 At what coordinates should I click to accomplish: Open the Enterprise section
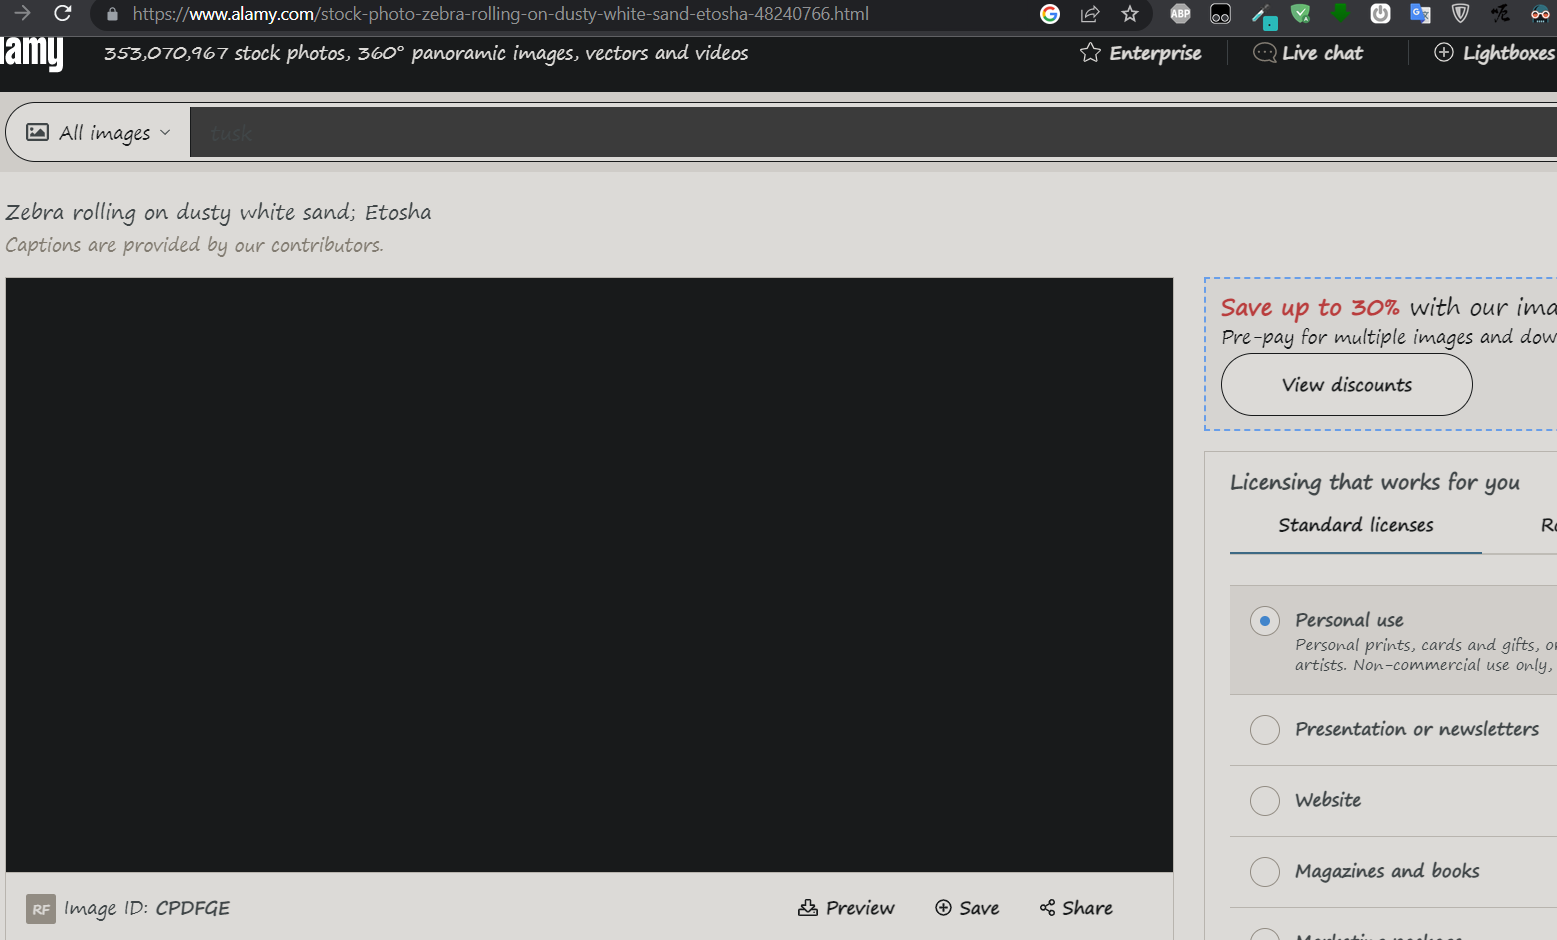(1139, 53)
